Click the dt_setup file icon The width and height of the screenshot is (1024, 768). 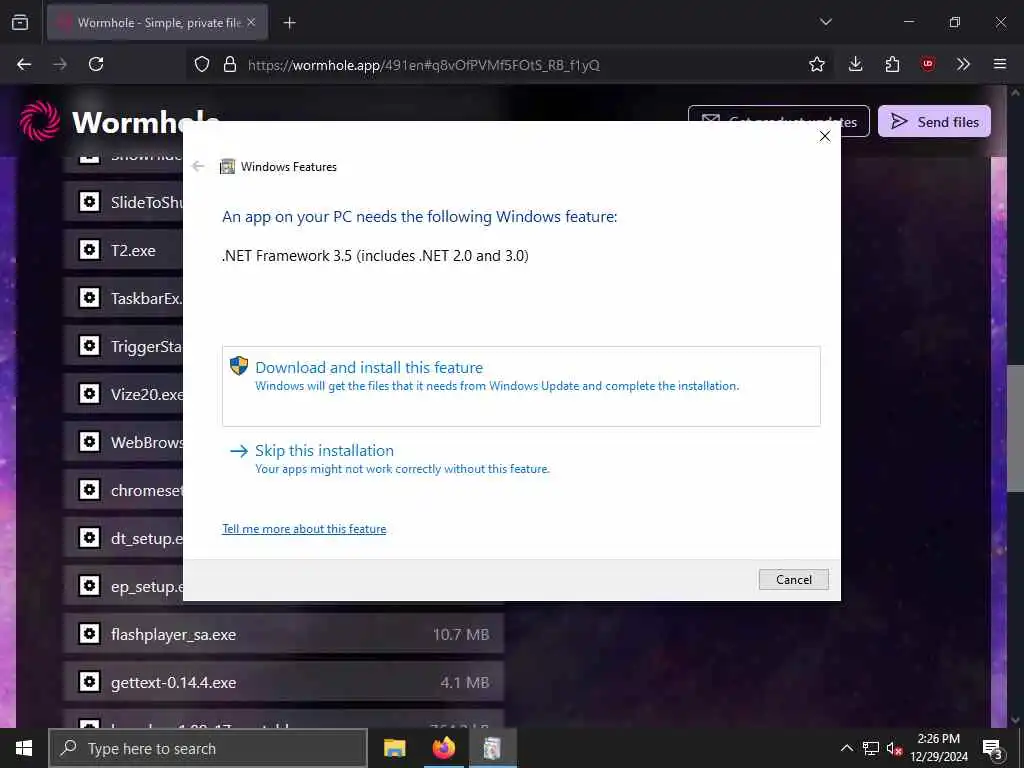pyautogui.click(x=89, y=537)
